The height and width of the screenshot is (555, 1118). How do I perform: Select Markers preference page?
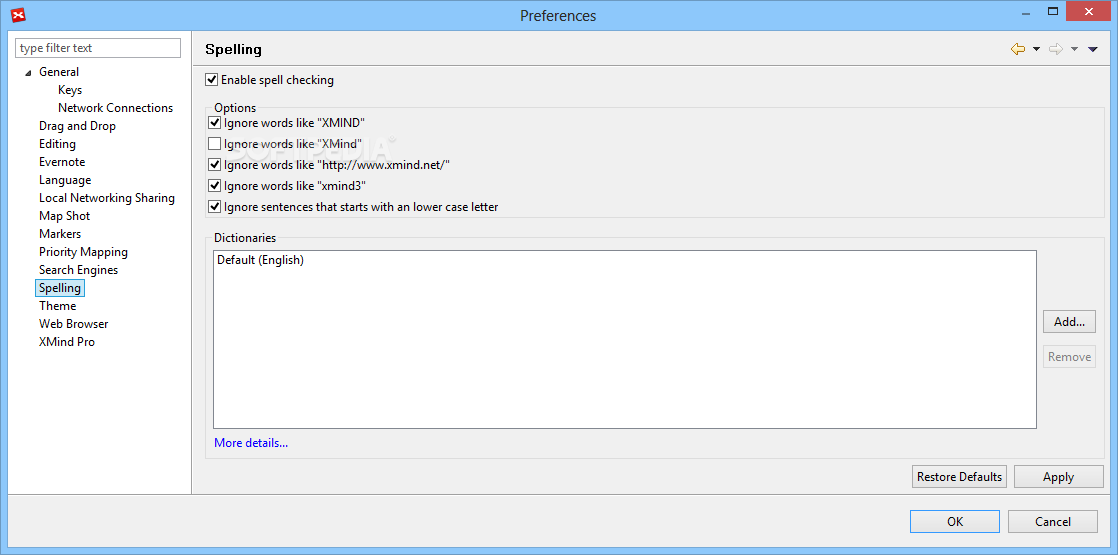coord(60,233)
